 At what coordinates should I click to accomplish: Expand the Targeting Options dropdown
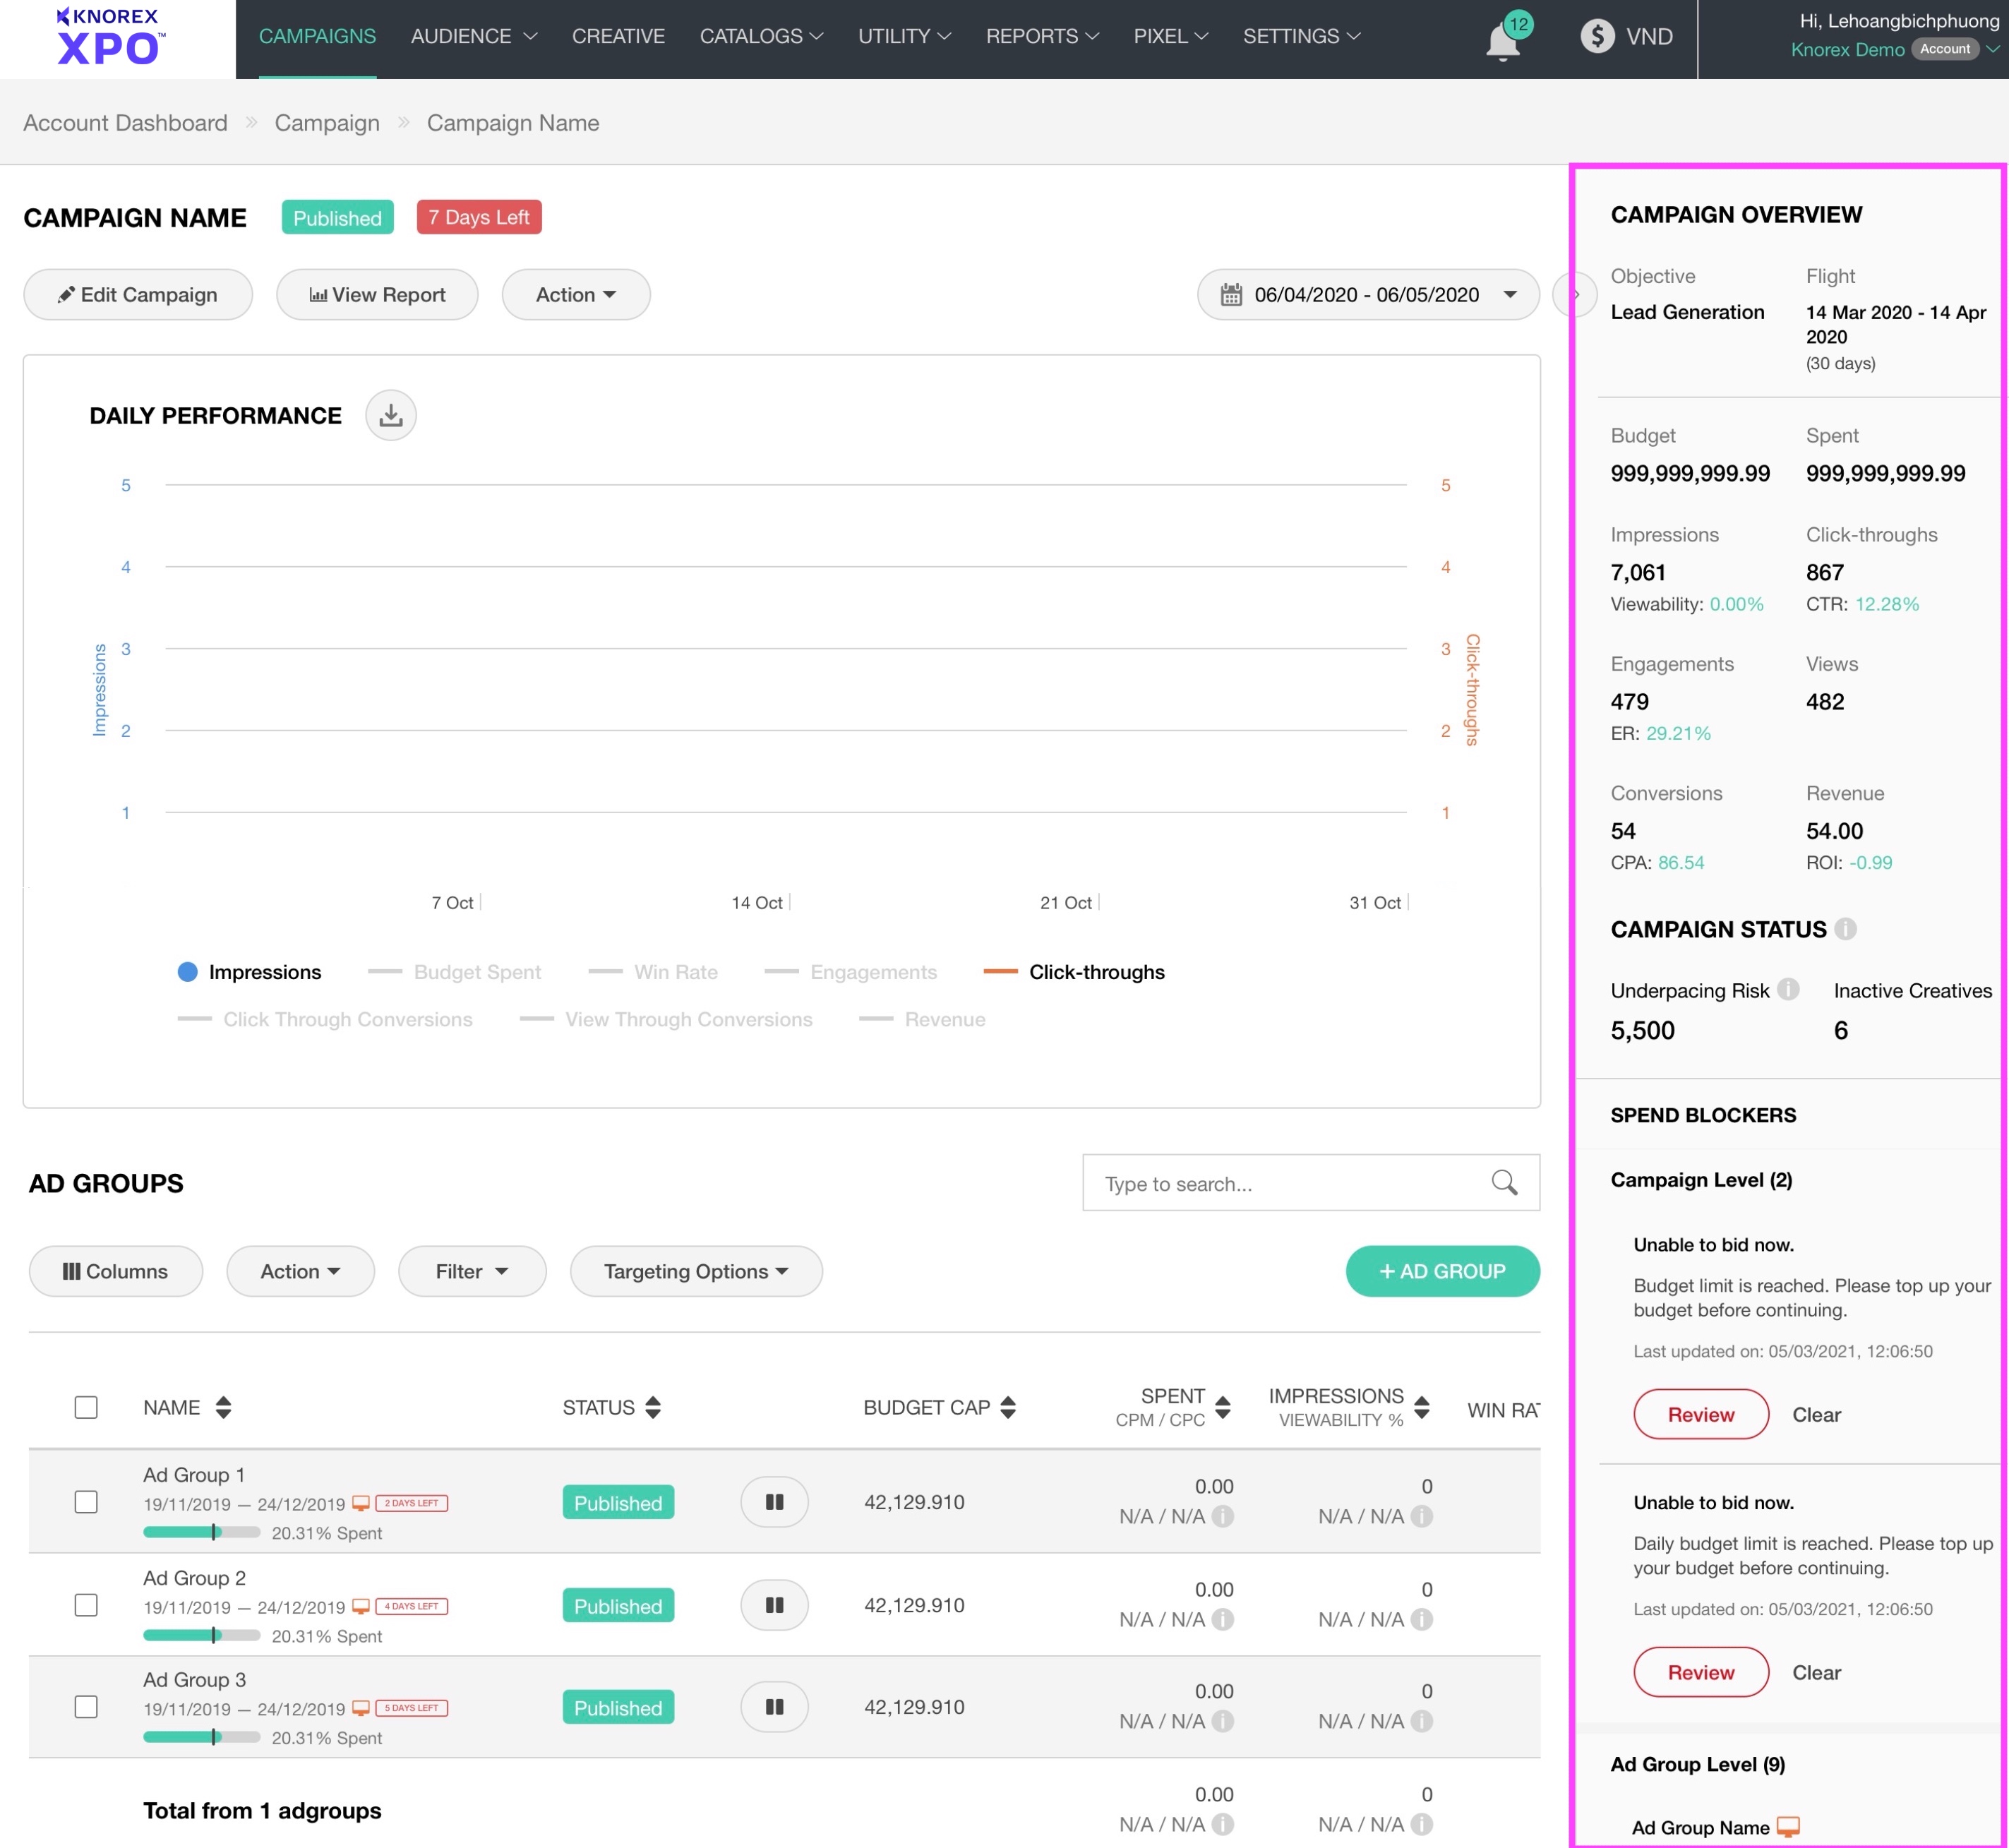(696, 1271)
